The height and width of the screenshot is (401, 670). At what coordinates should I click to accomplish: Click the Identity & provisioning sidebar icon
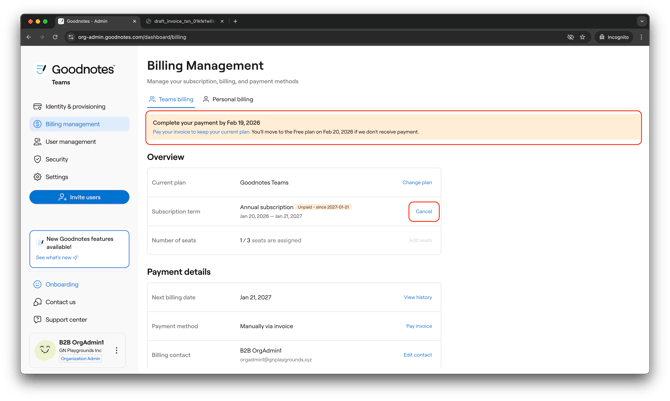38,106
